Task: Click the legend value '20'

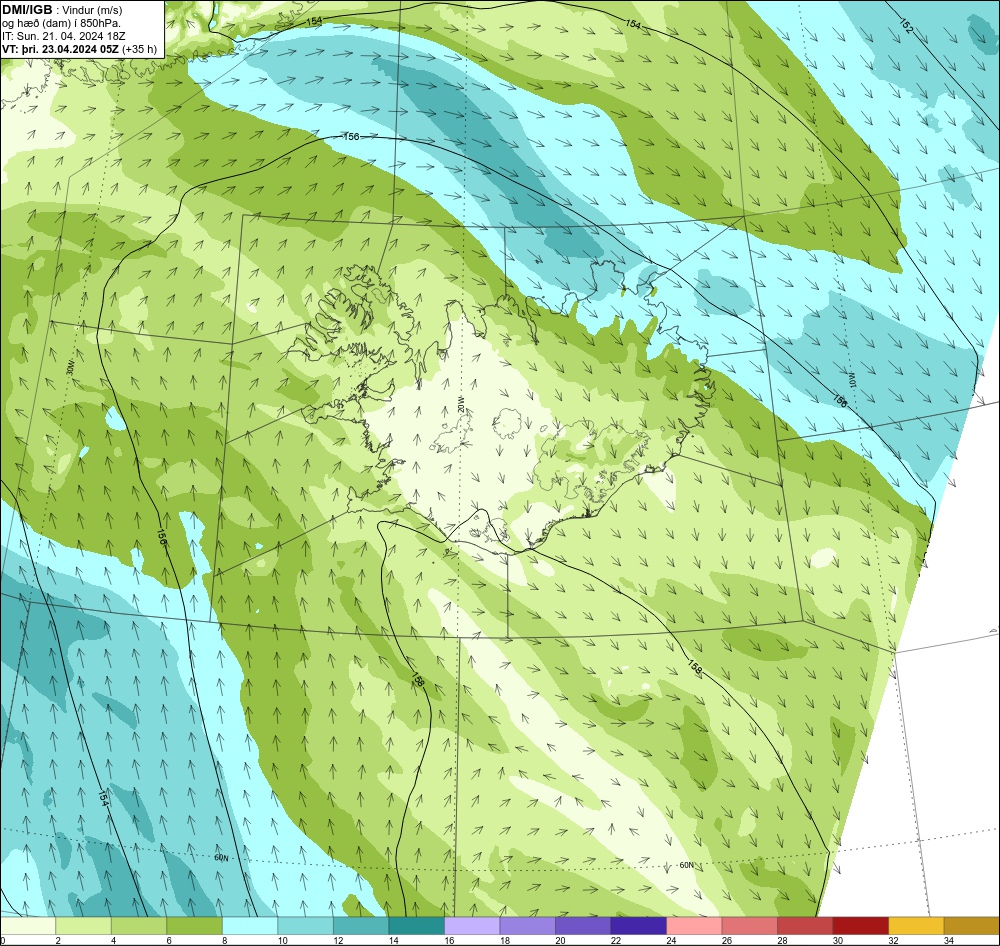Action: pyautogui.click(x=561, y=940)
